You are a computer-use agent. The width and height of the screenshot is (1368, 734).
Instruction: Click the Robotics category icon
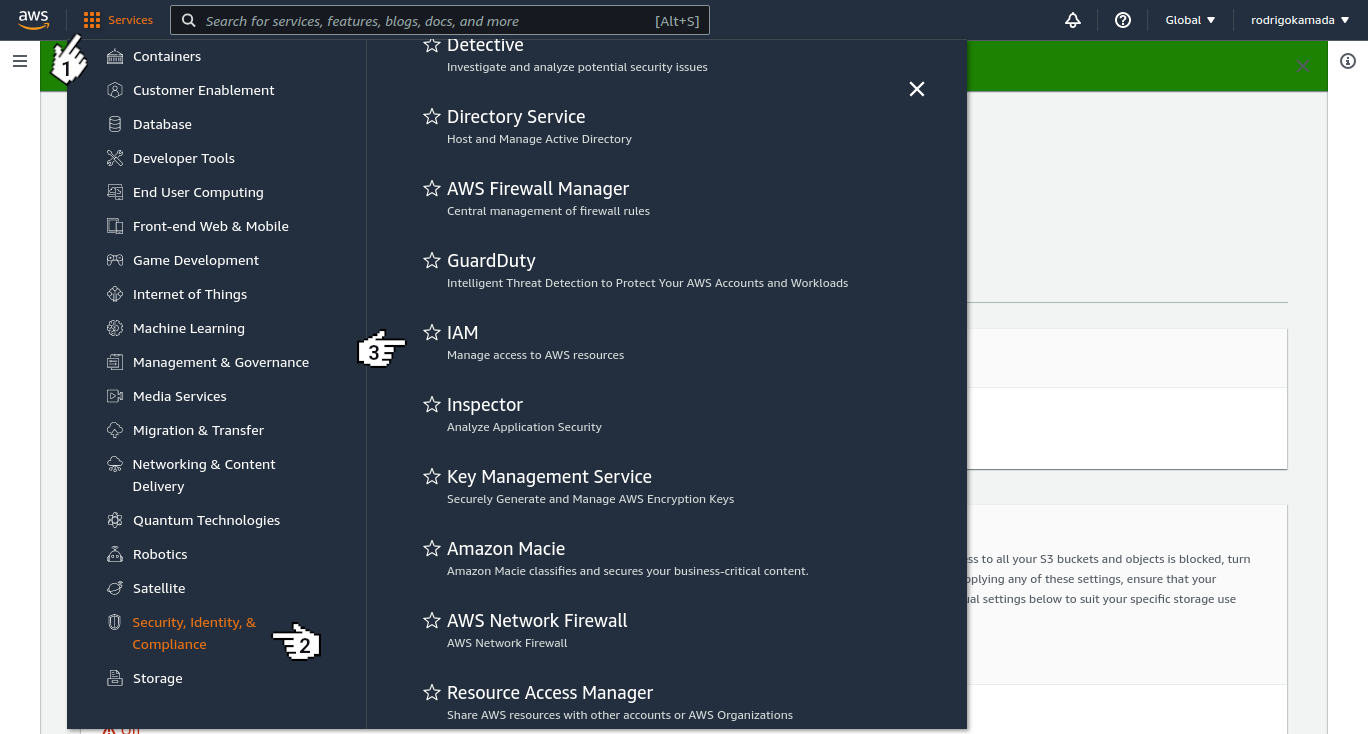[115, 554]
